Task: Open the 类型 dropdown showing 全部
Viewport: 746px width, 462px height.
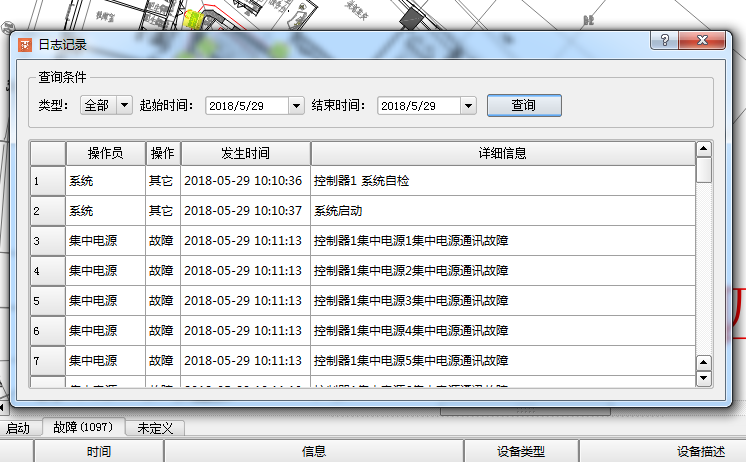Action: [x=124, y=105]
